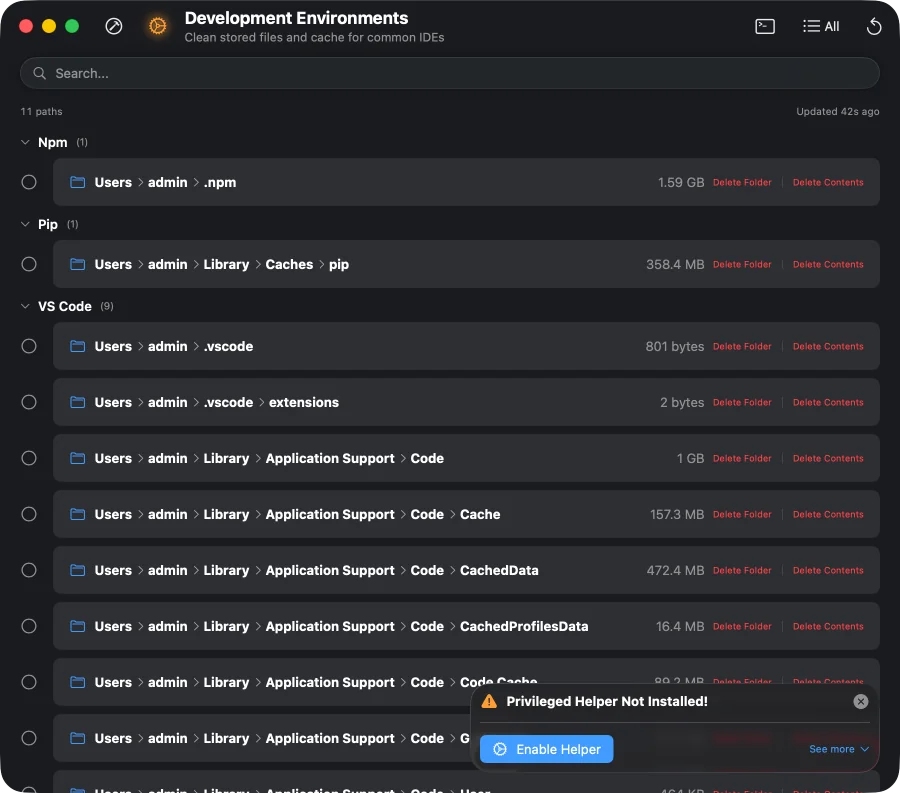Select the .npm path radio button
The image size is (900, 793).
click(x=29, y=182)
